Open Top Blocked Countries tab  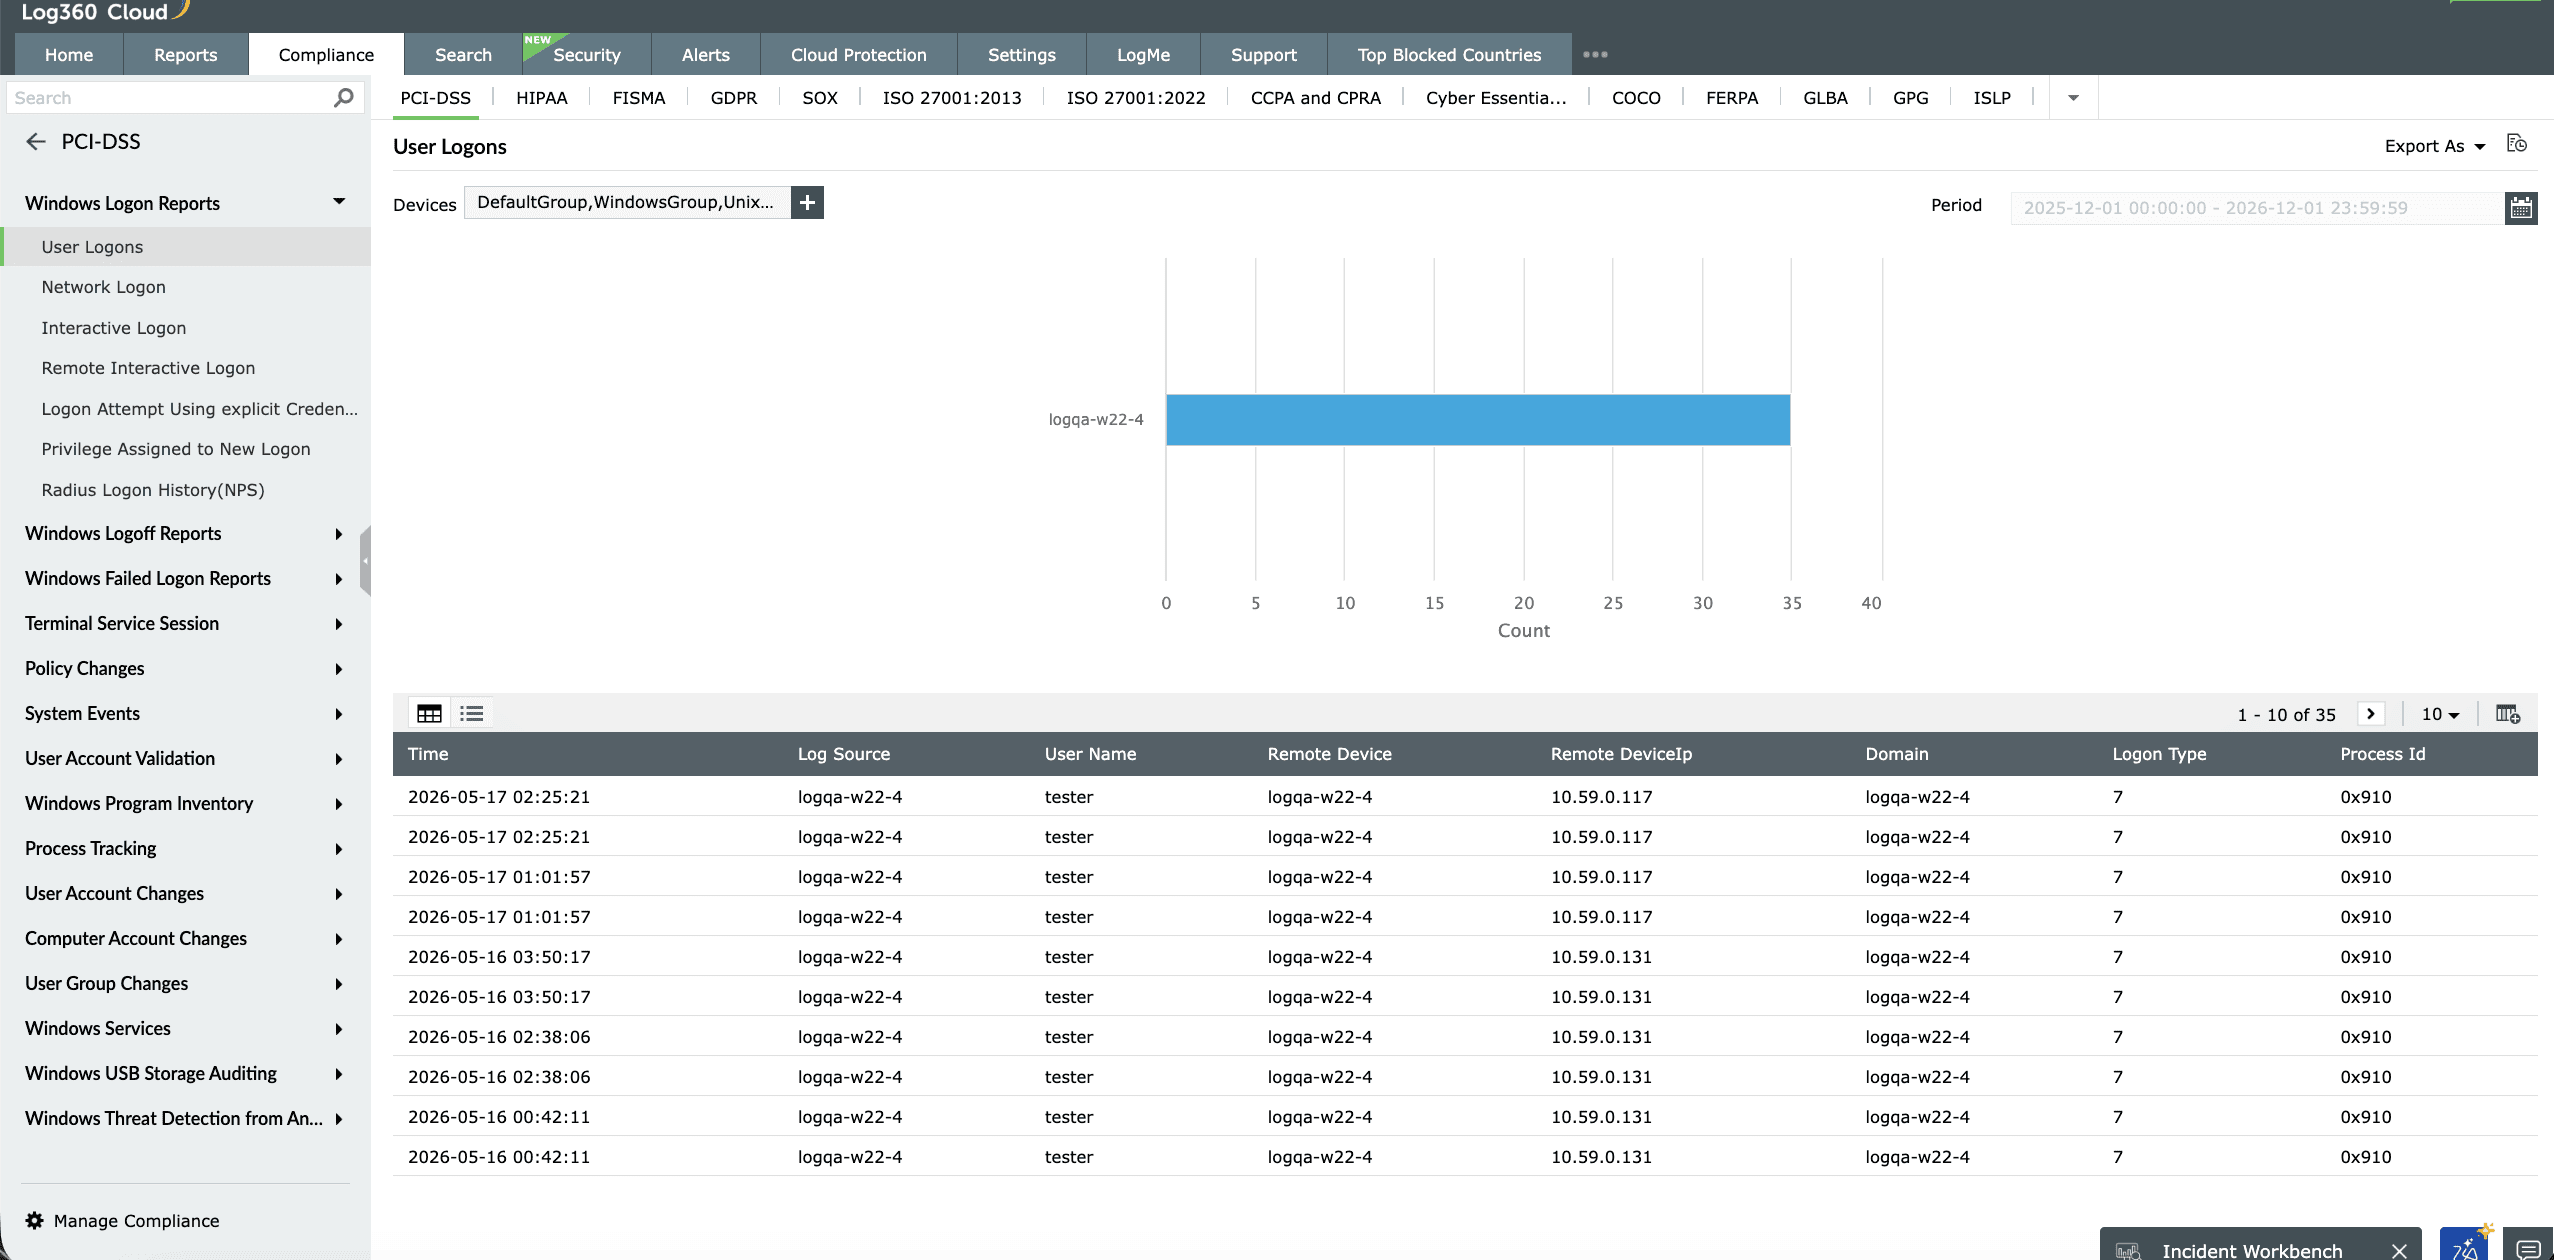point(1449,55)
